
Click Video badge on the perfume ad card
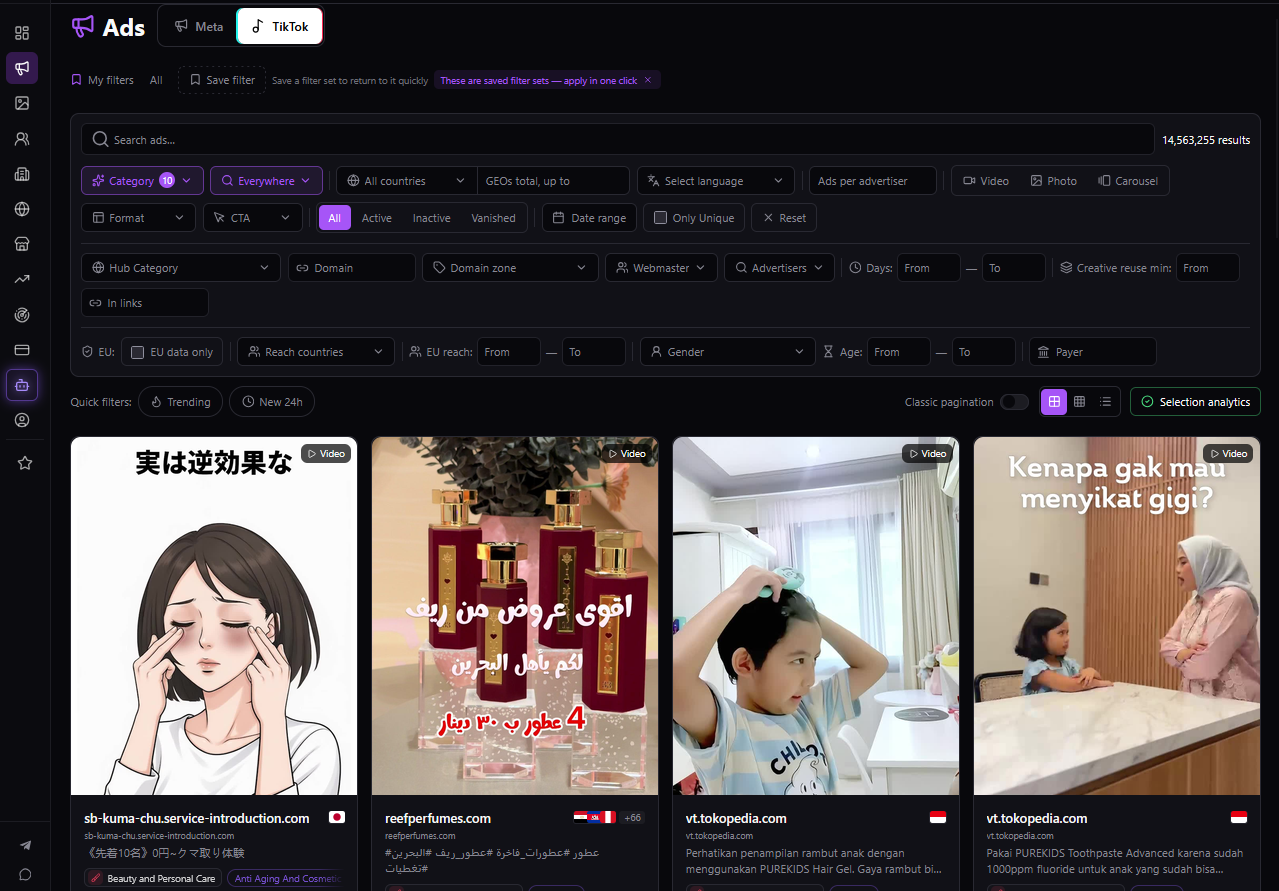tap(626, 454)
